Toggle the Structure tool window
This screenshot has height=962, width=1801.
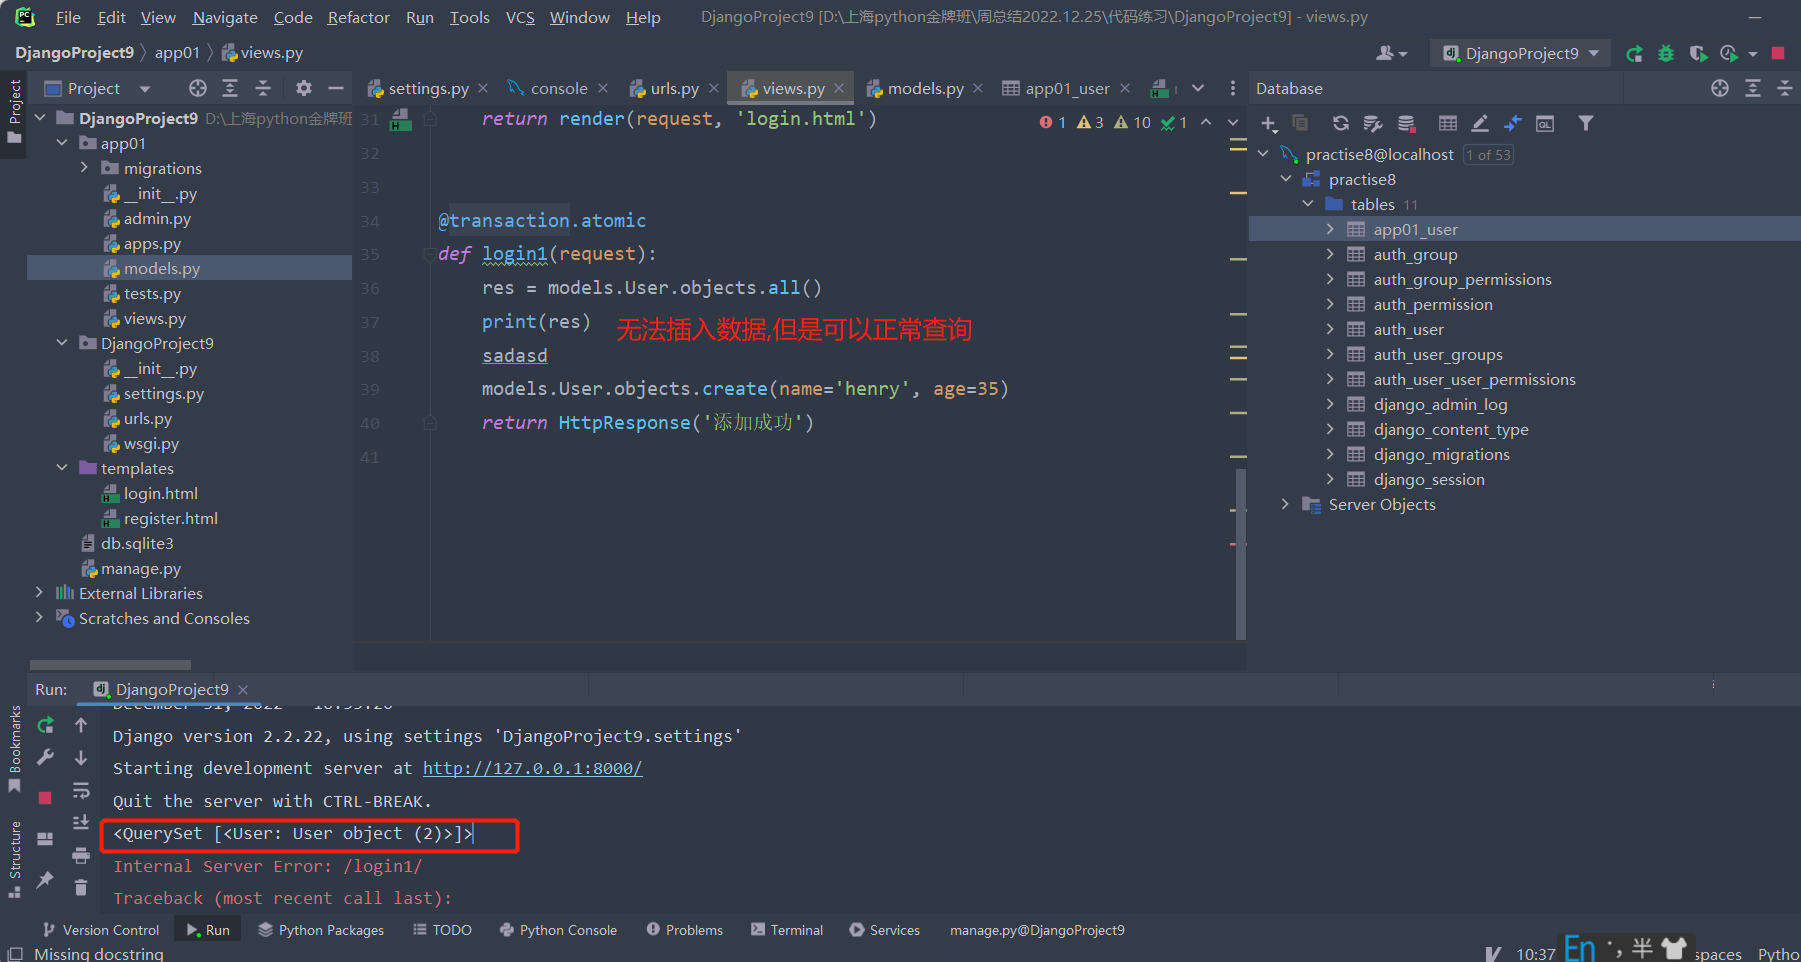pos(14,858)
